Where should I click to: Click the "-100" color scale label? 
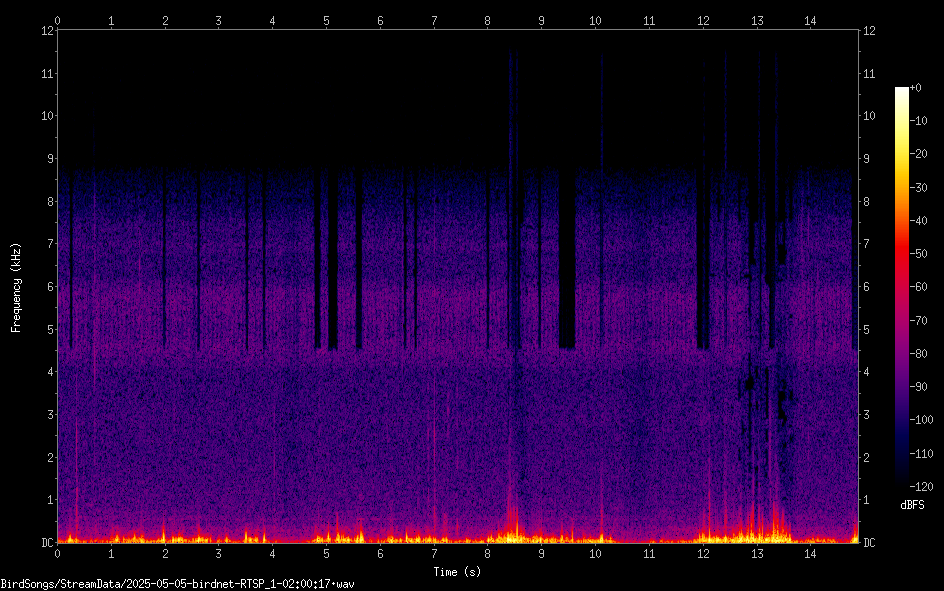pos(922,420)
